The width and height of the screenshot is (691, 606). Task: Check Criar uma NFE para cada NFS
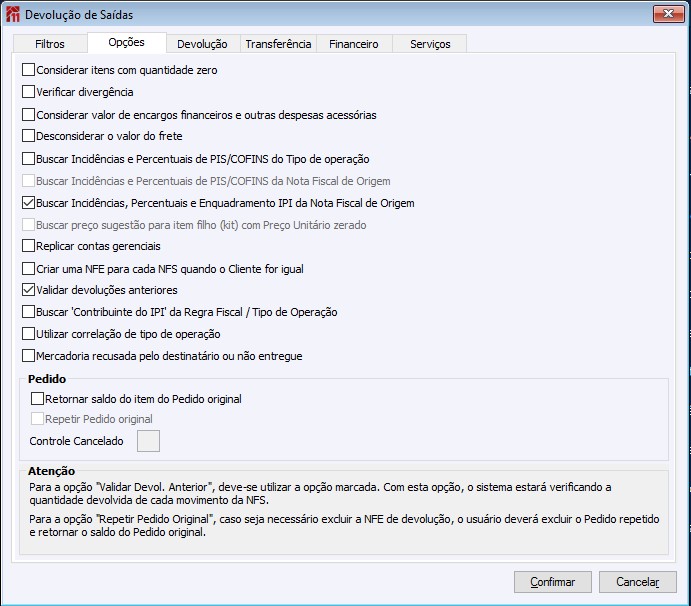coord(29,269)
